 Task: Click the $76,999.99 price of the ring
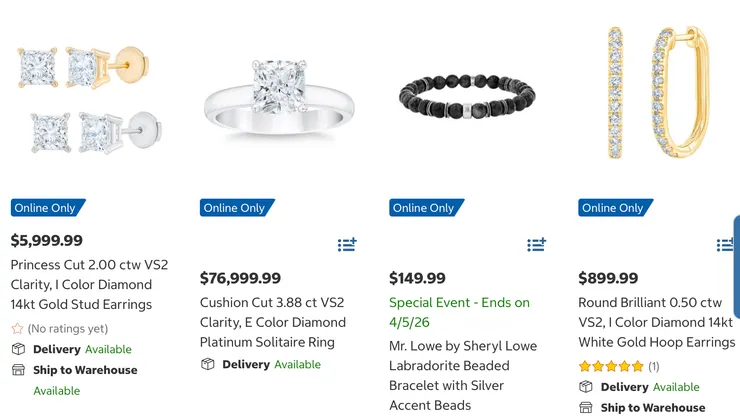point(240,278)
